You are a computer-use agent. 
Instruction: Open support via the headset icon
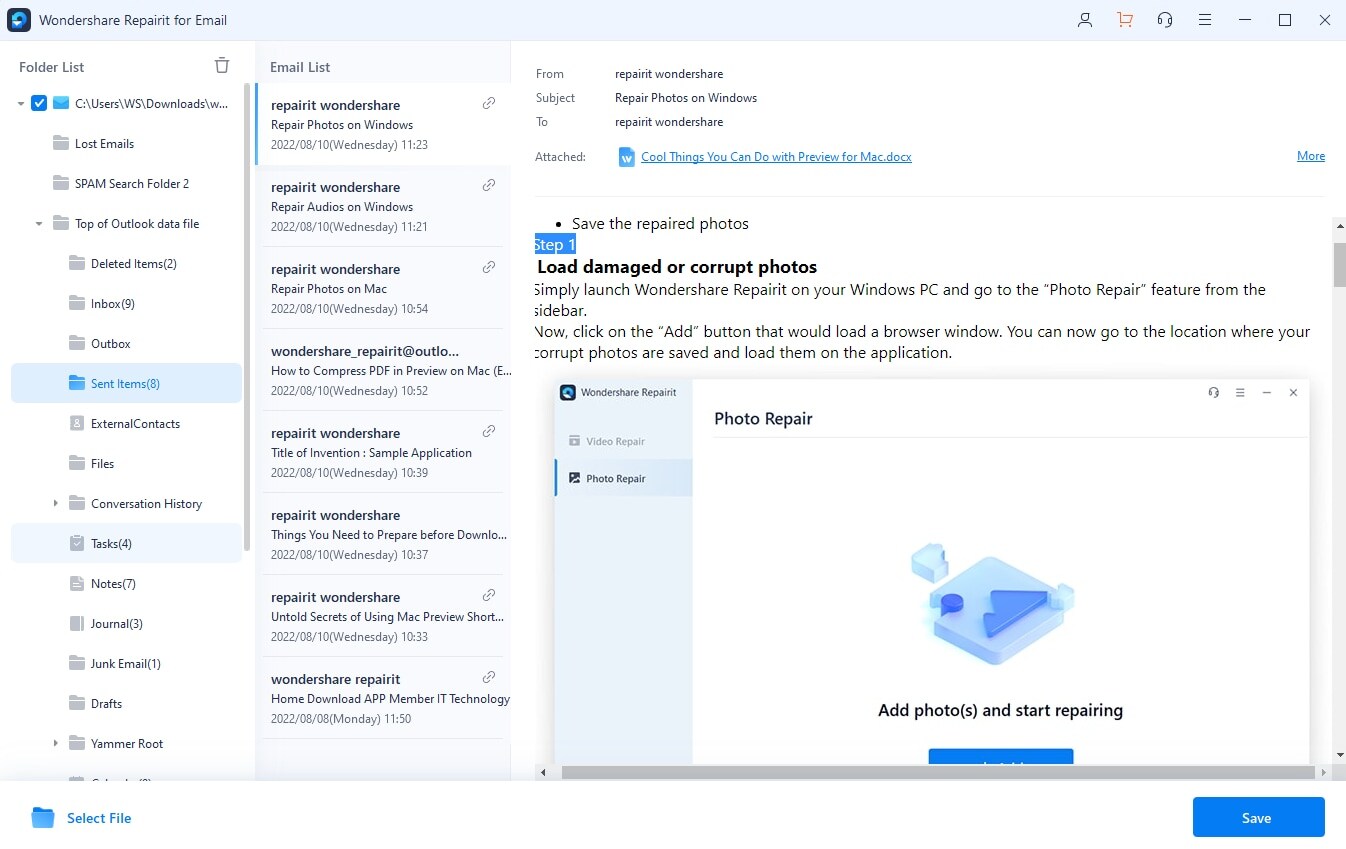[1165, 19]
